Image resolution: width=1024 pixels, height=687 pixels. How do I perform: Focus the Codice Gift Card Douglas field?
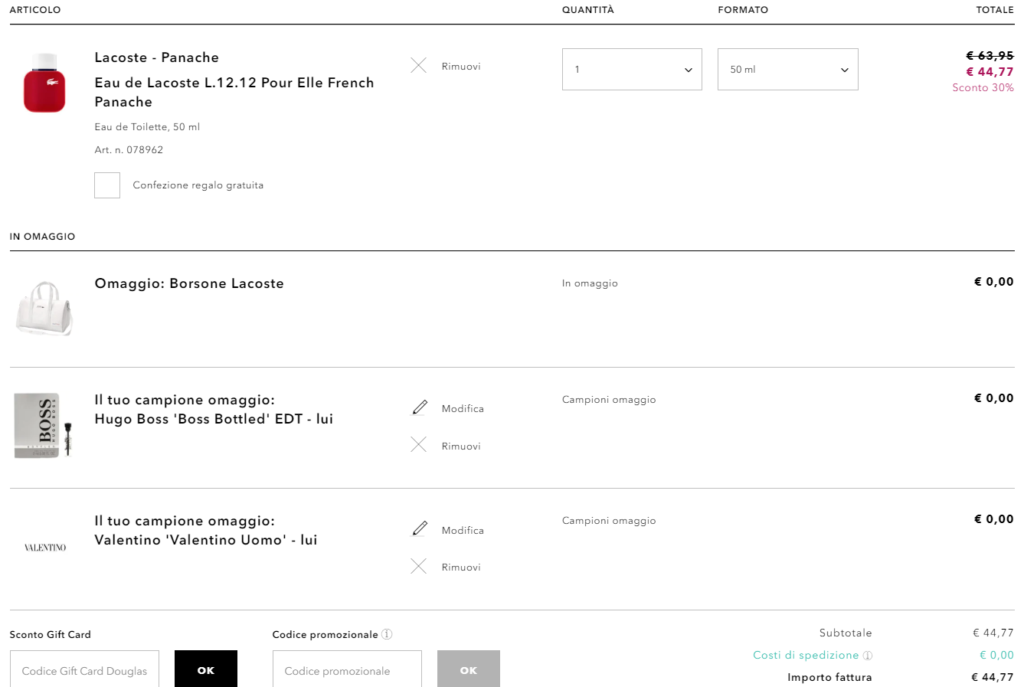84,670
